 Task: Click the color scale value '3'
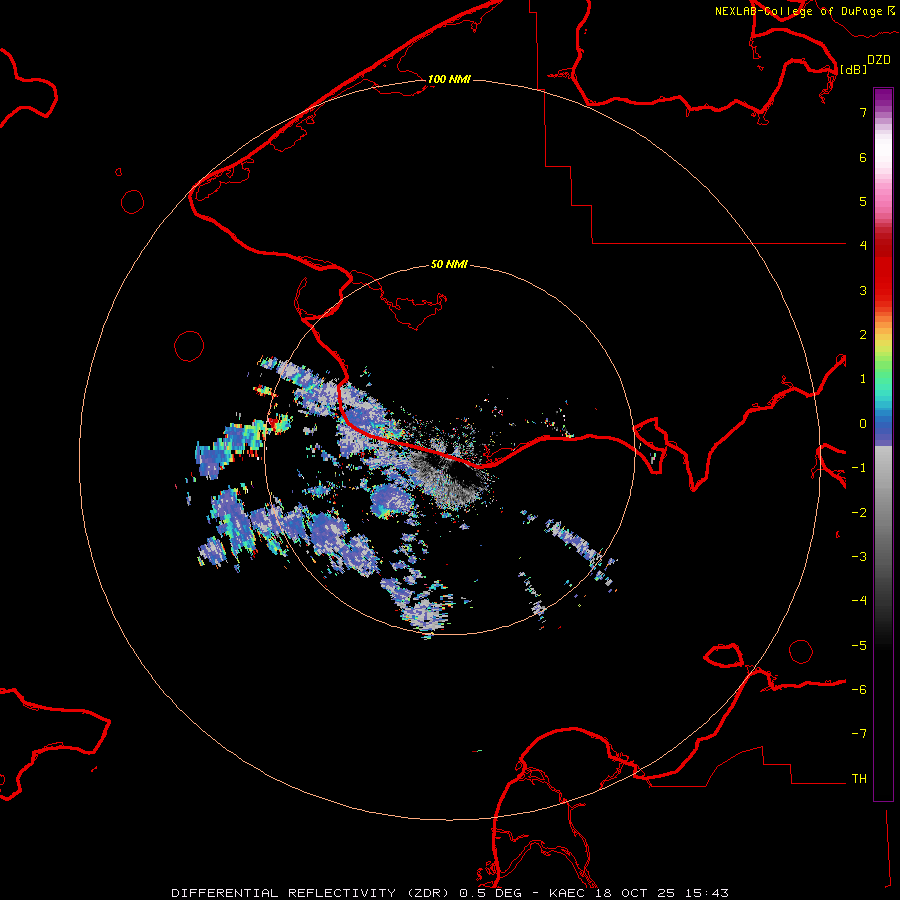click(863, 290)
